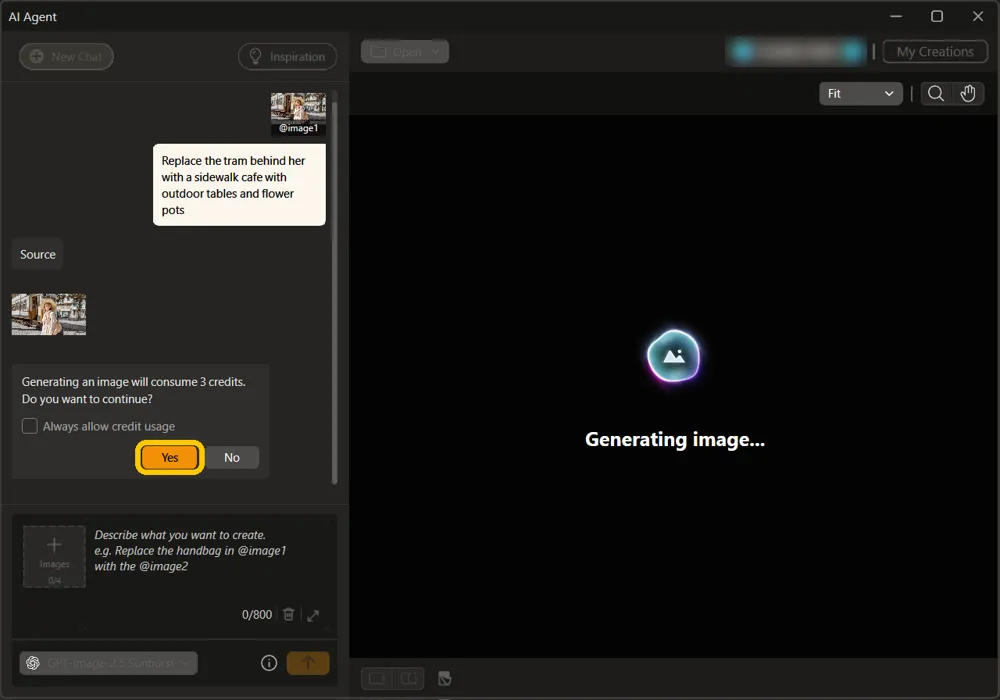Show info about the selected model
The height and width of the screenshot is (700, 1000).
[269, 663]
